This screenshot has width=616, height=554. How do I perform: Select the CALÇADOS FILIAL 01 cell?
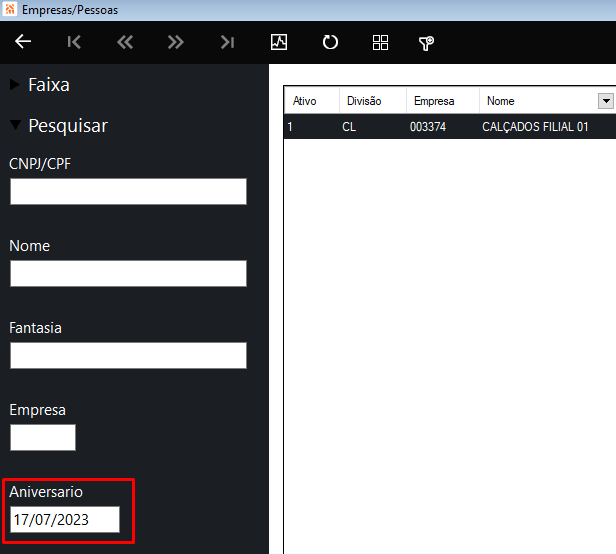(535, 127)
